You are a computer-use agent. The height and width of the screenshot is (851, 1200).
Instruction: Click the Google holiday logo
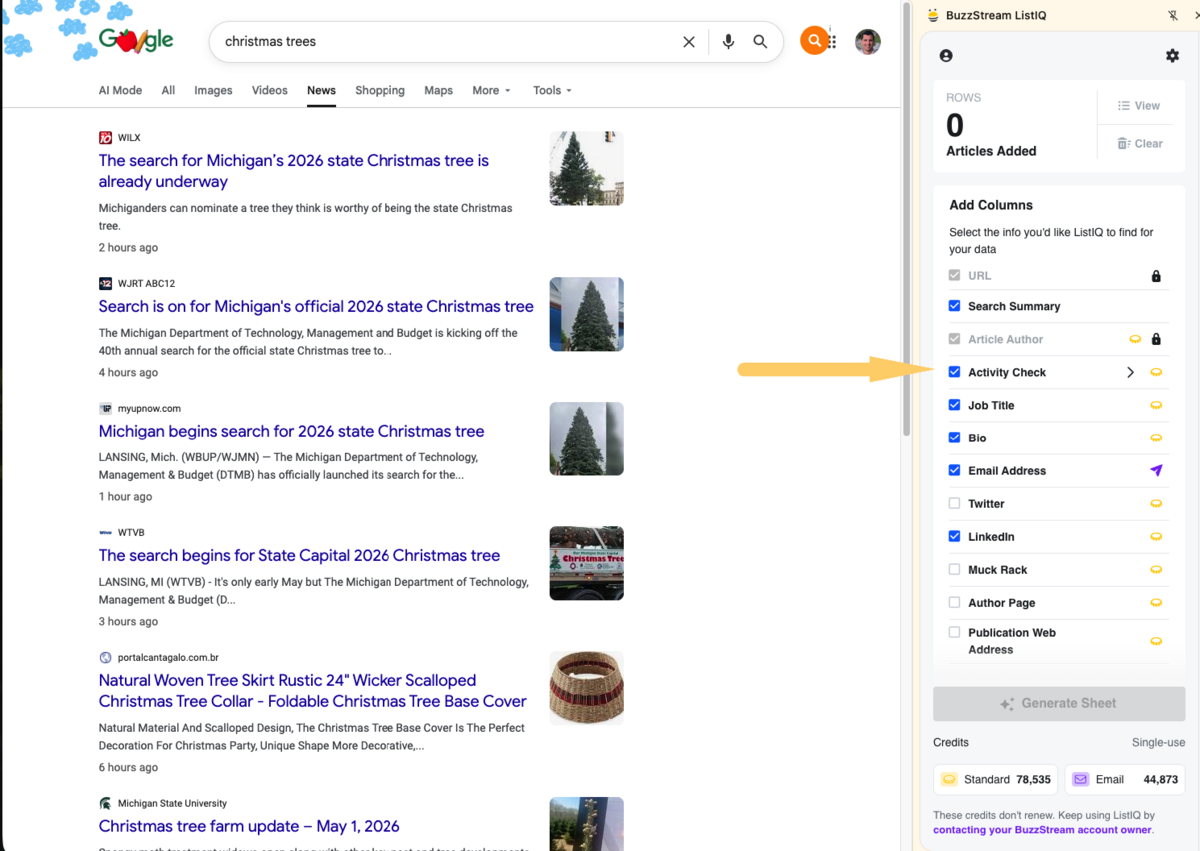coord(136,41)
